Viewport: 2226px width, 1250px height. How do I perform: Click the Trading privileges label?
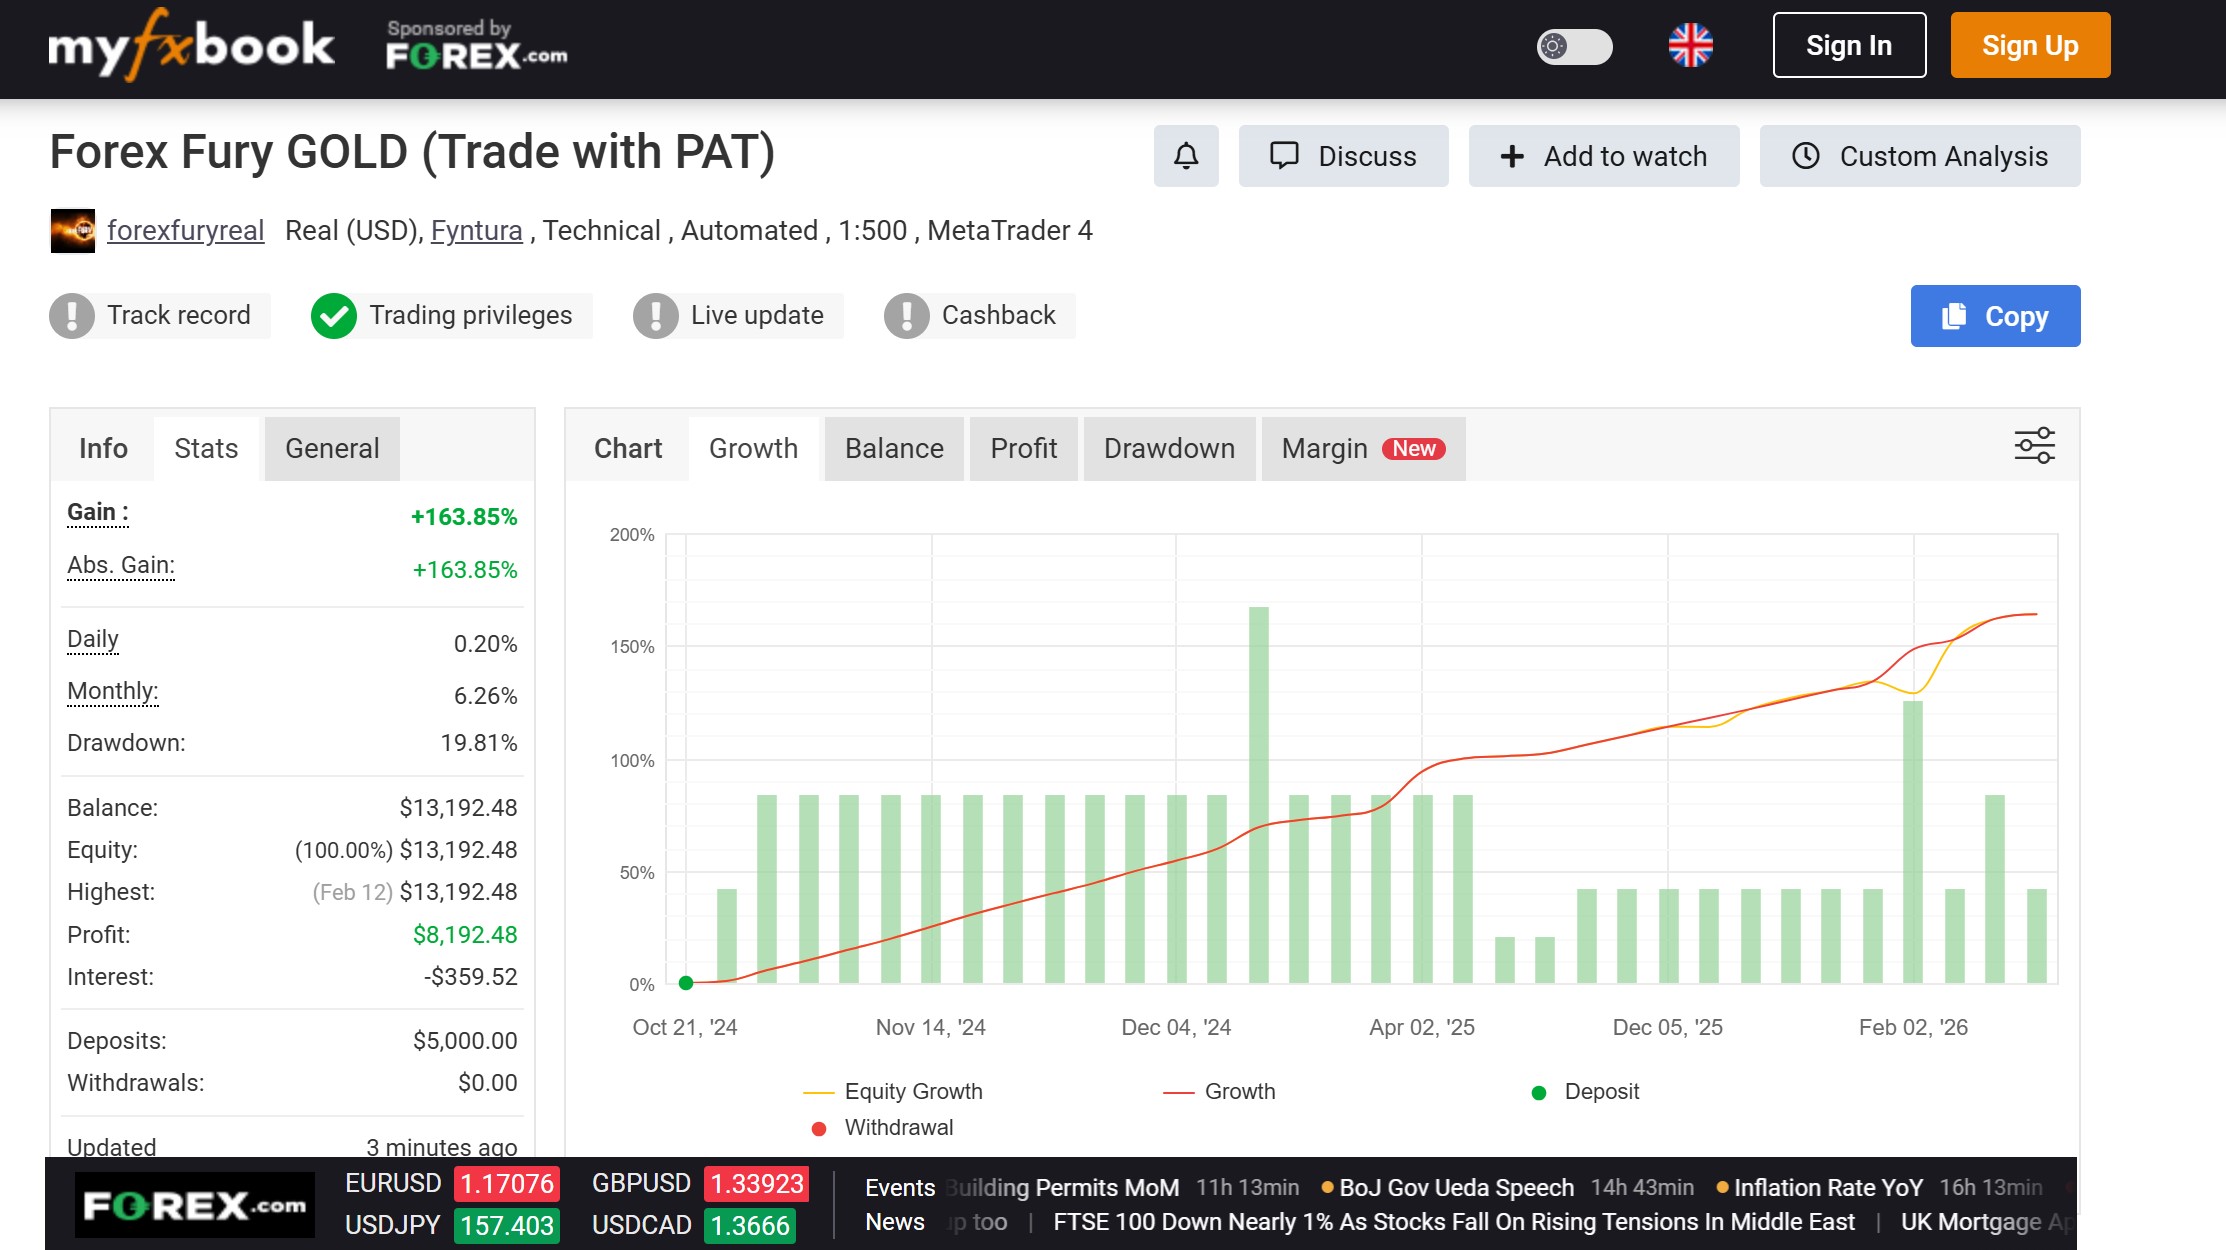(x=471, y=316)
